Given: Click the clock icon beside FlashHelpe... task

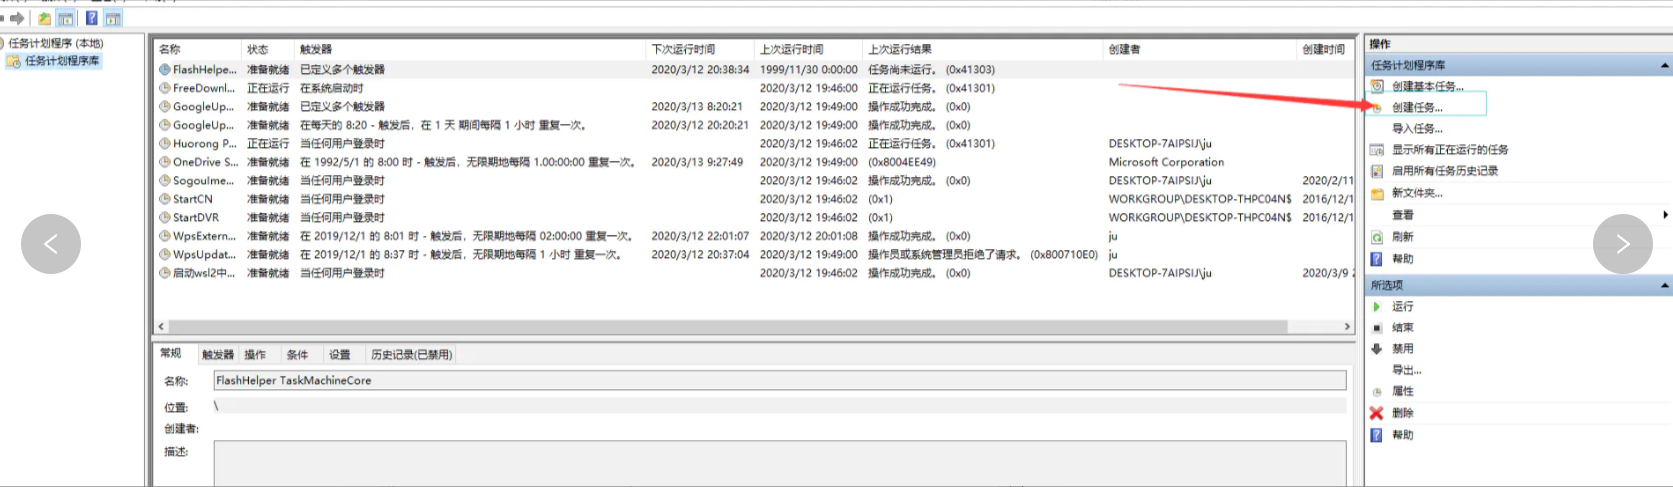Looking at the screenshot, I should [165, 70].
